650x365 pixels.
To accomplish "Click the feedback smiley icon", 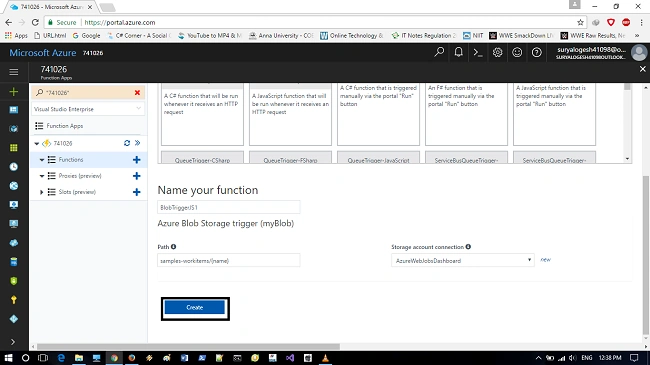I will click(x=517, y=52).
